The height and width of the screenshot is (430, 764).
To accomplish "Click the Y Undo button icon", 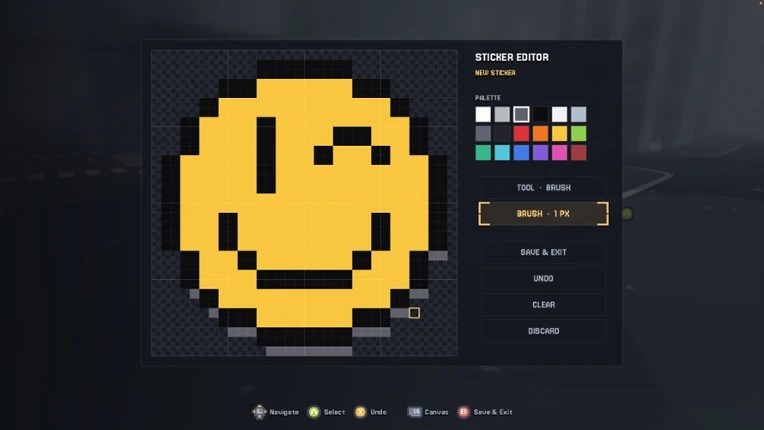I will click(360, 412).
